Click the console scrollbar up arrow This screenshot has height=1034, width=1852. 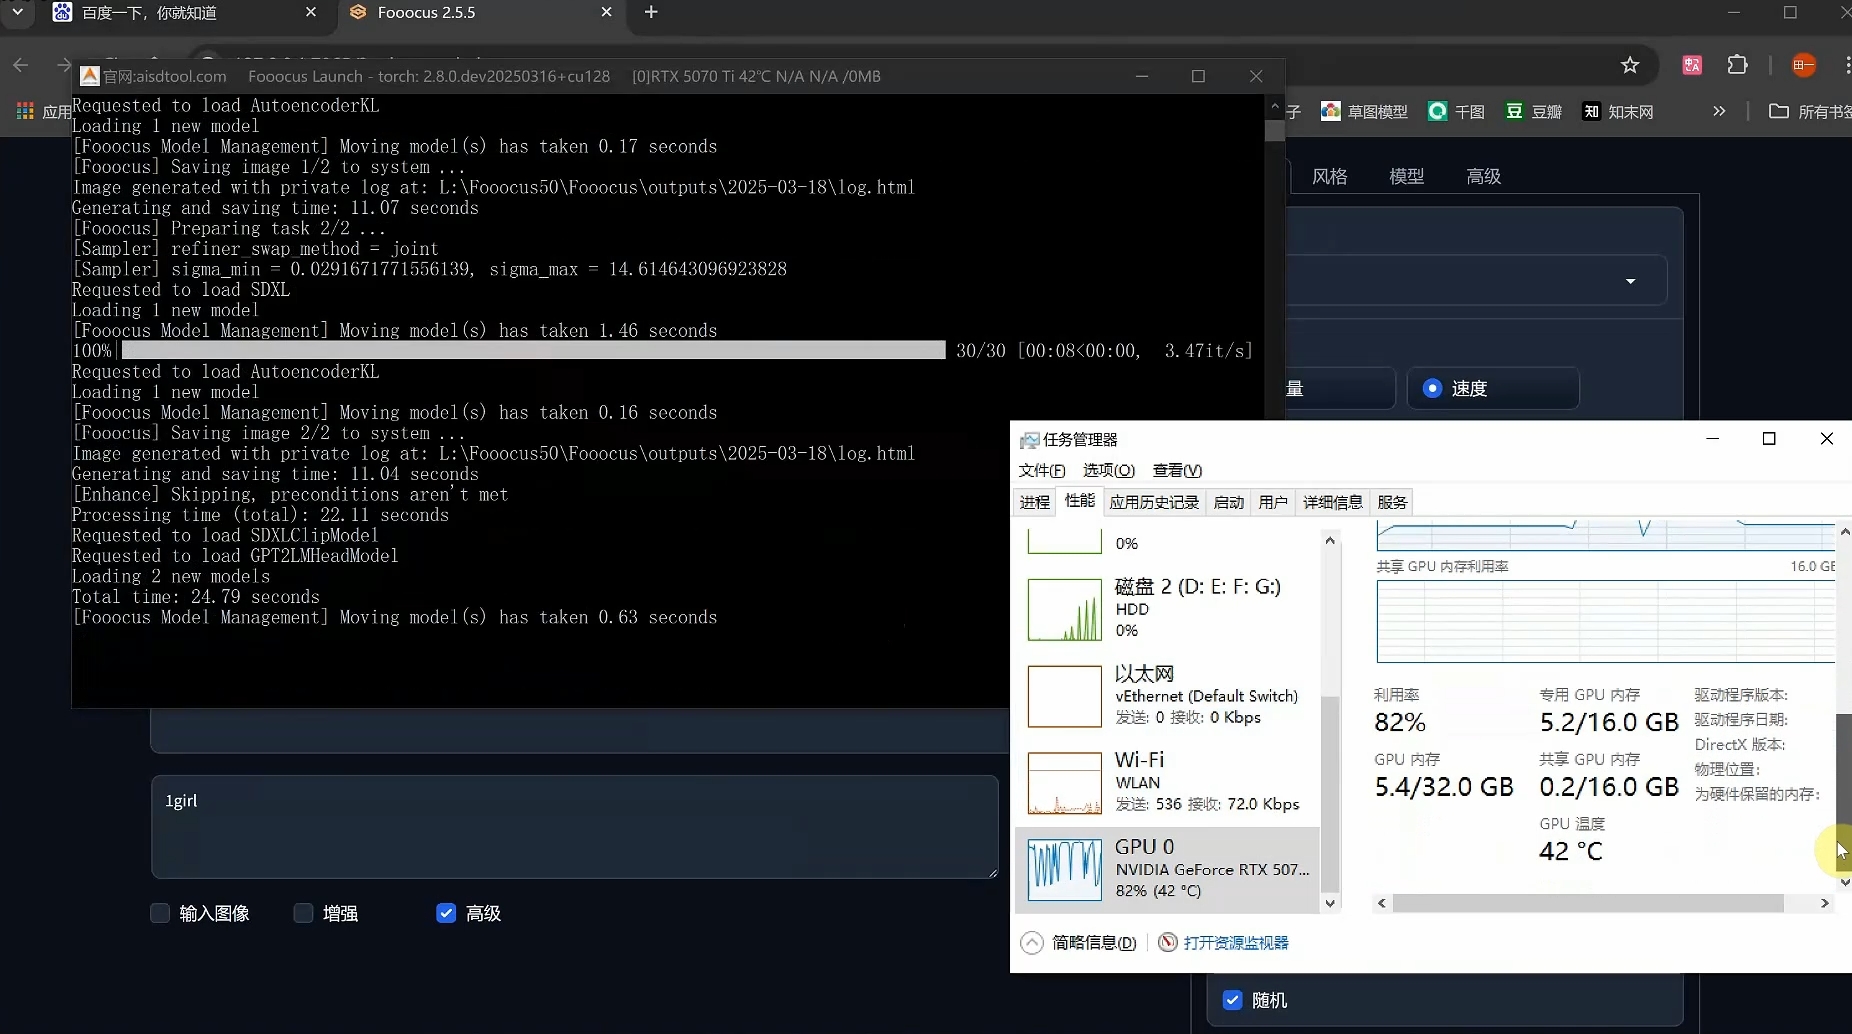pyautogui.click(x=1274, y=105)
